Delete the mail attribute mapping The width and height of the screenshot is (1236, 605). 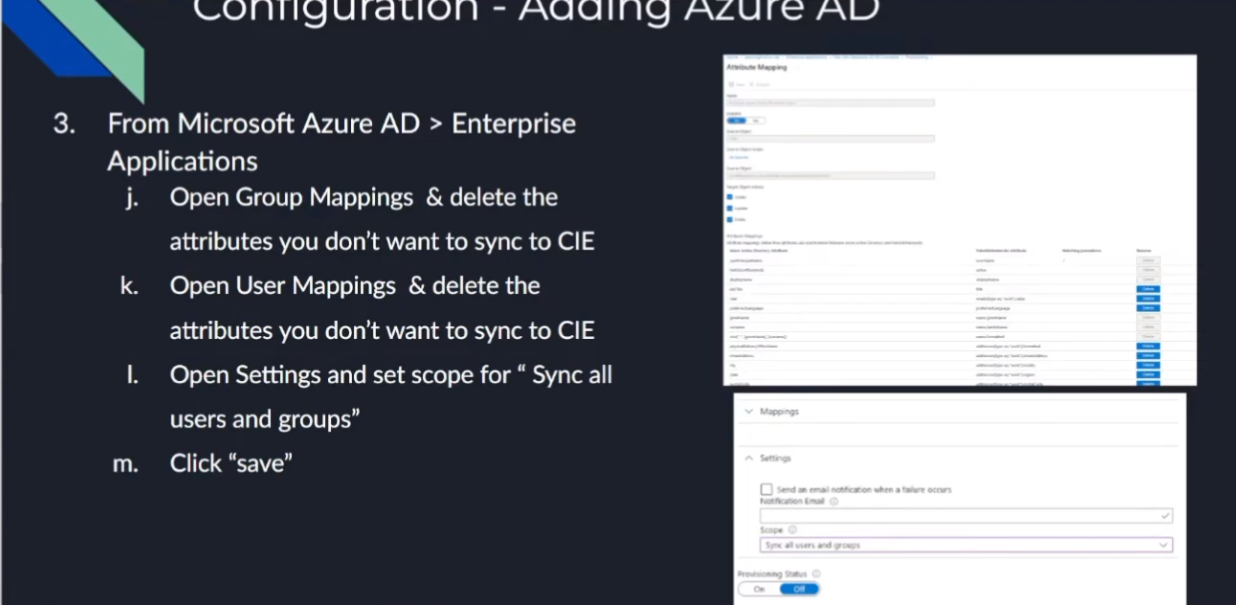[x=1148, y=298]
